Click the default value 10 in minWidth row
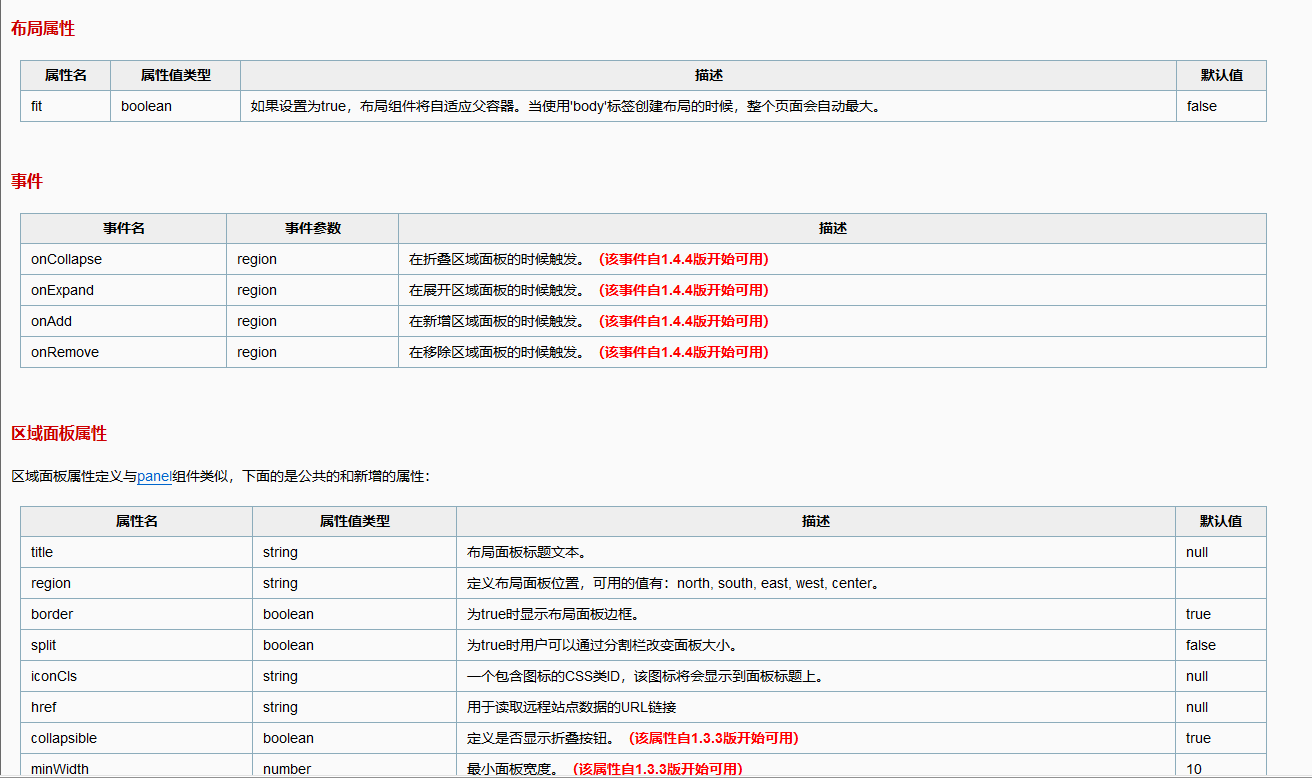 [1194, 769]
